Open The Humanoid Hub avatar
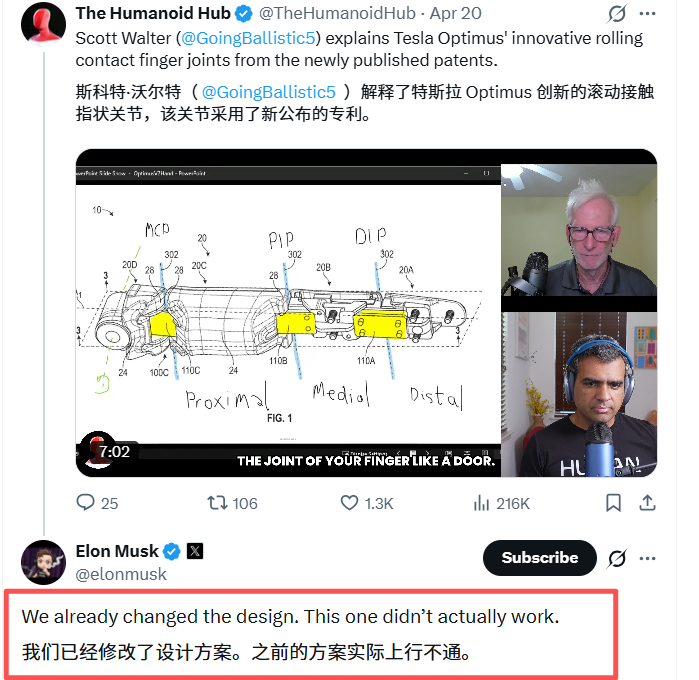This screenshot has height=680, width=699. tap(44, 24)
